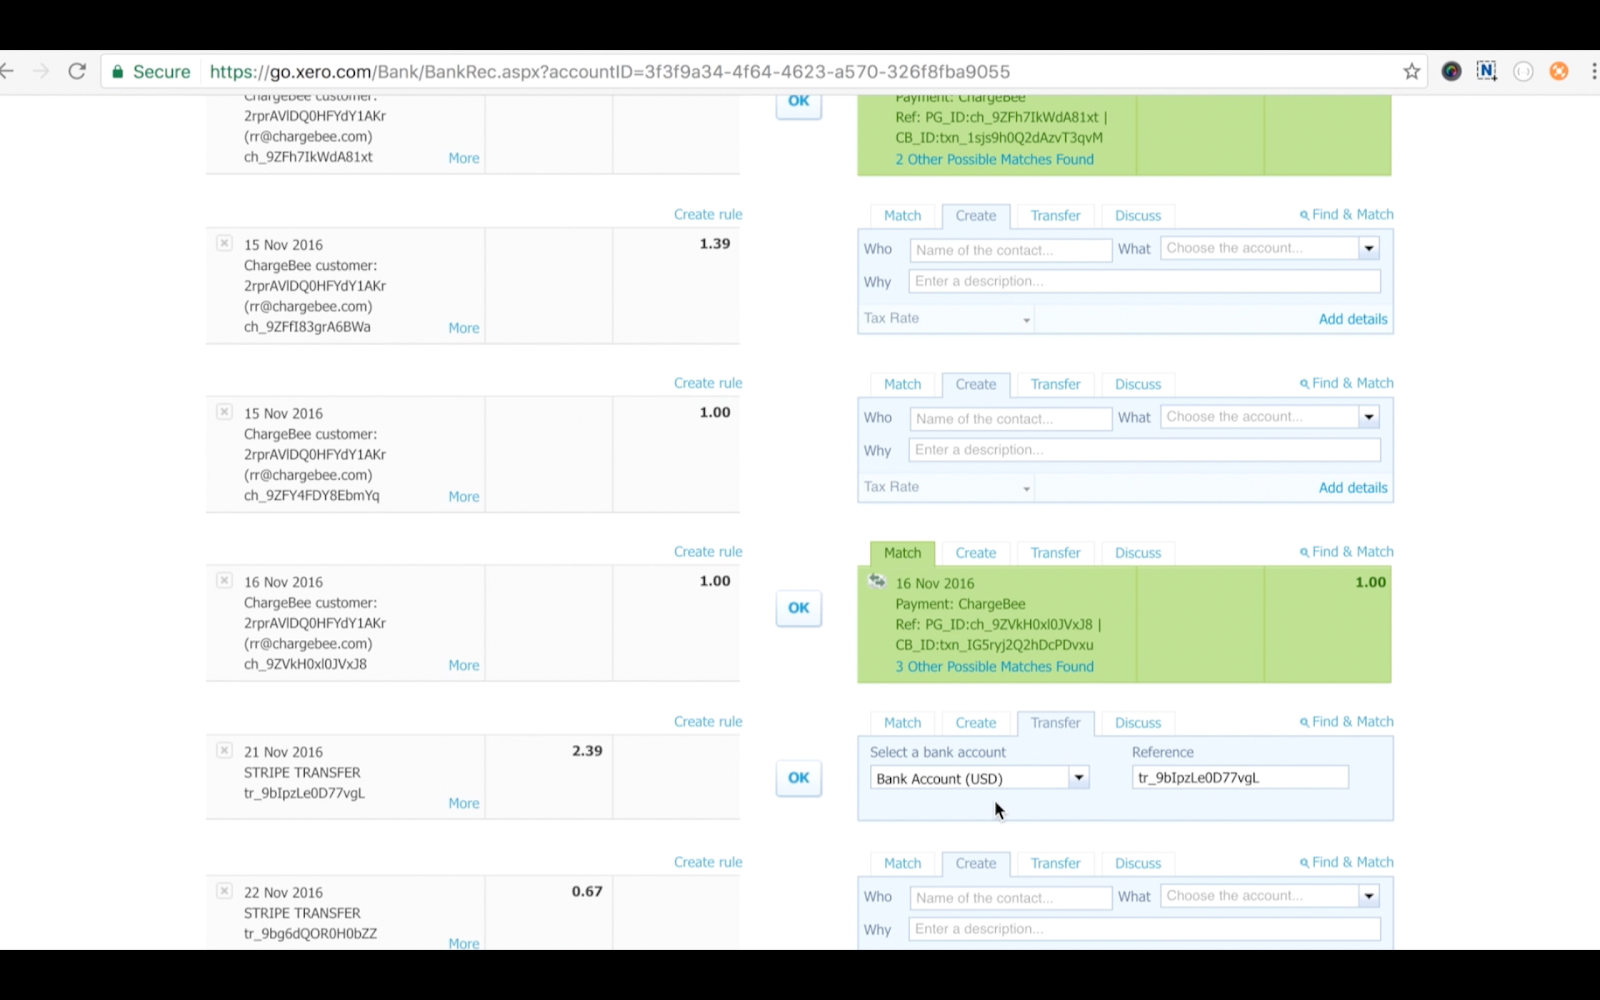Click transfer arrows icon on 16 Nov match
The image size is (1600, 1000).
pyautogui.click(x=877, y=581)
